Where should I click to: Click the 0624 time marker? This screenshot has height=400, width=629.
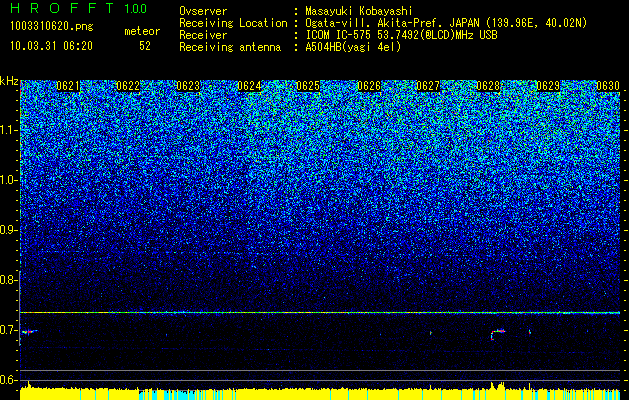[x=249, y=86]
